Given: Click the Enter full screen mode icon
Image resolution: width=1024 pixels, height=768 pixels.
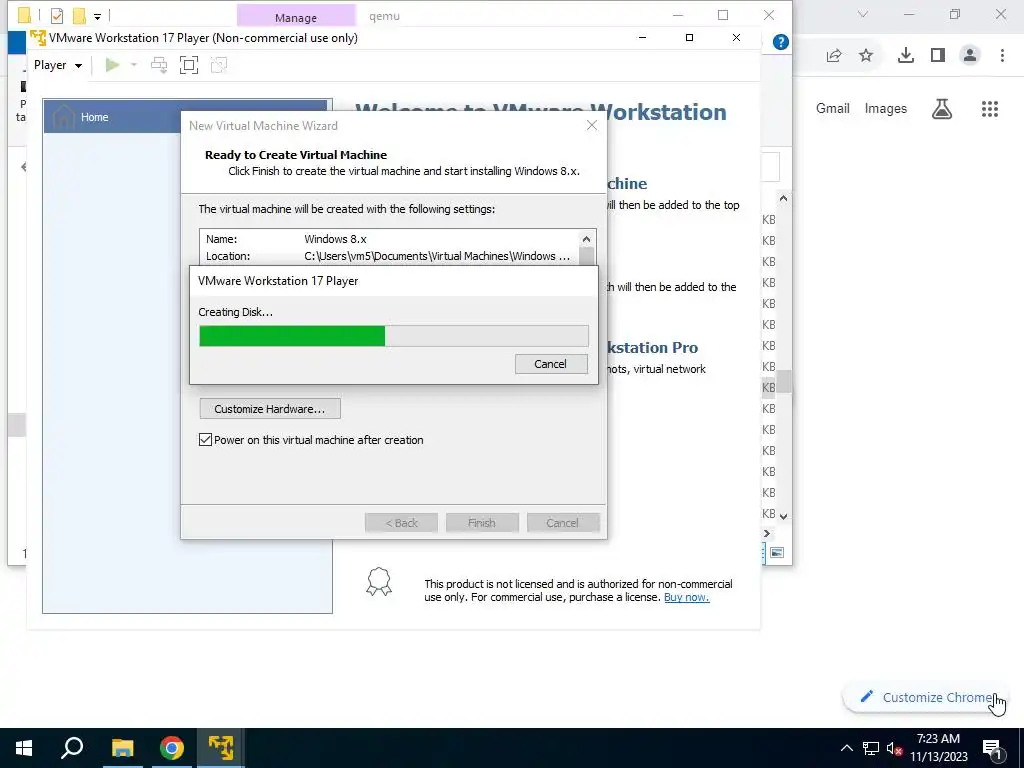Looking at the screenshot, I should click(x=189, y=65).
